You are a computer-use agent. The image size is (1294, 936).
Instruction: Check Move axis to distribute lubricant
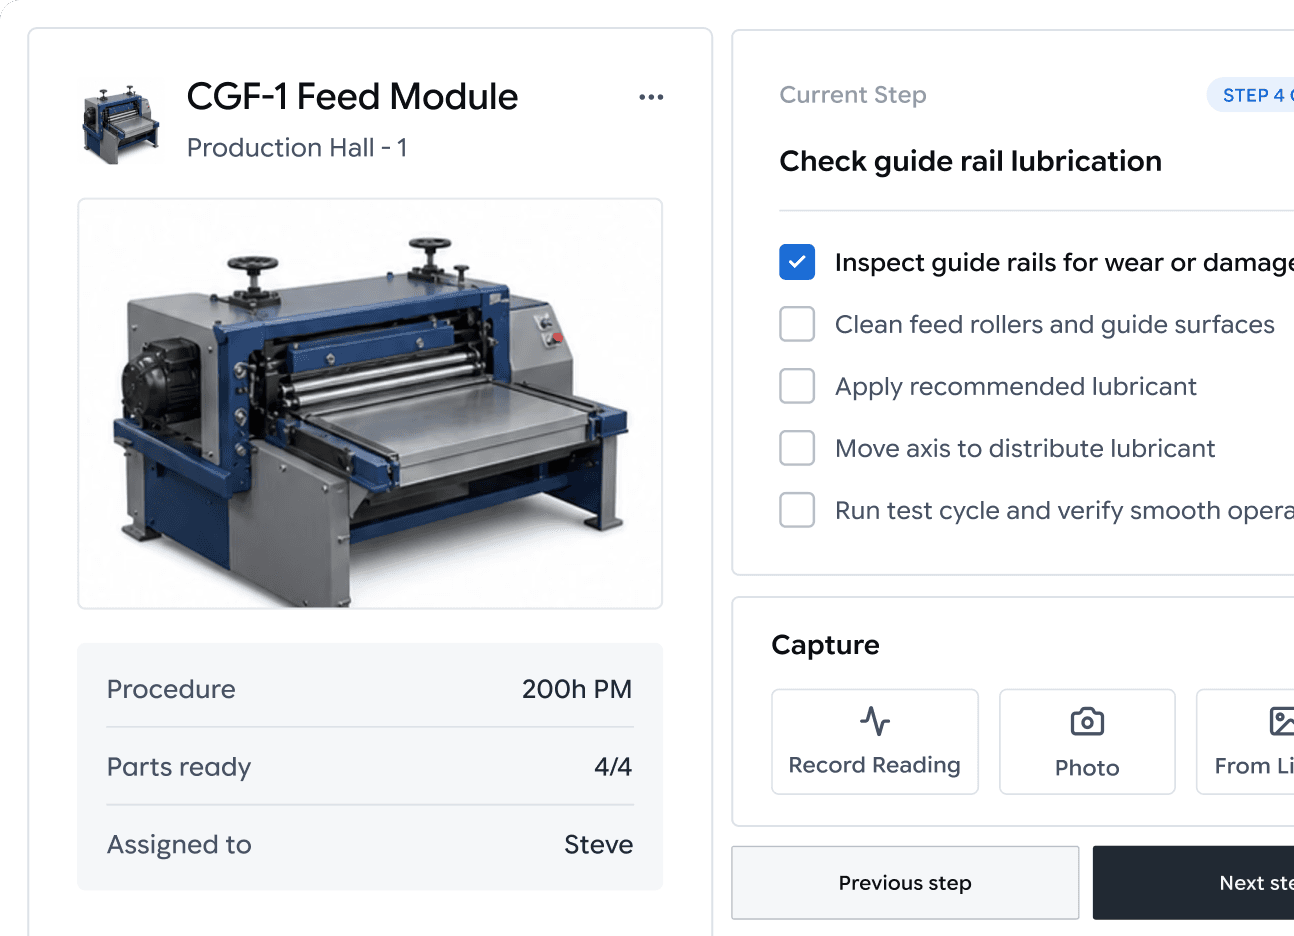[797, 448]
